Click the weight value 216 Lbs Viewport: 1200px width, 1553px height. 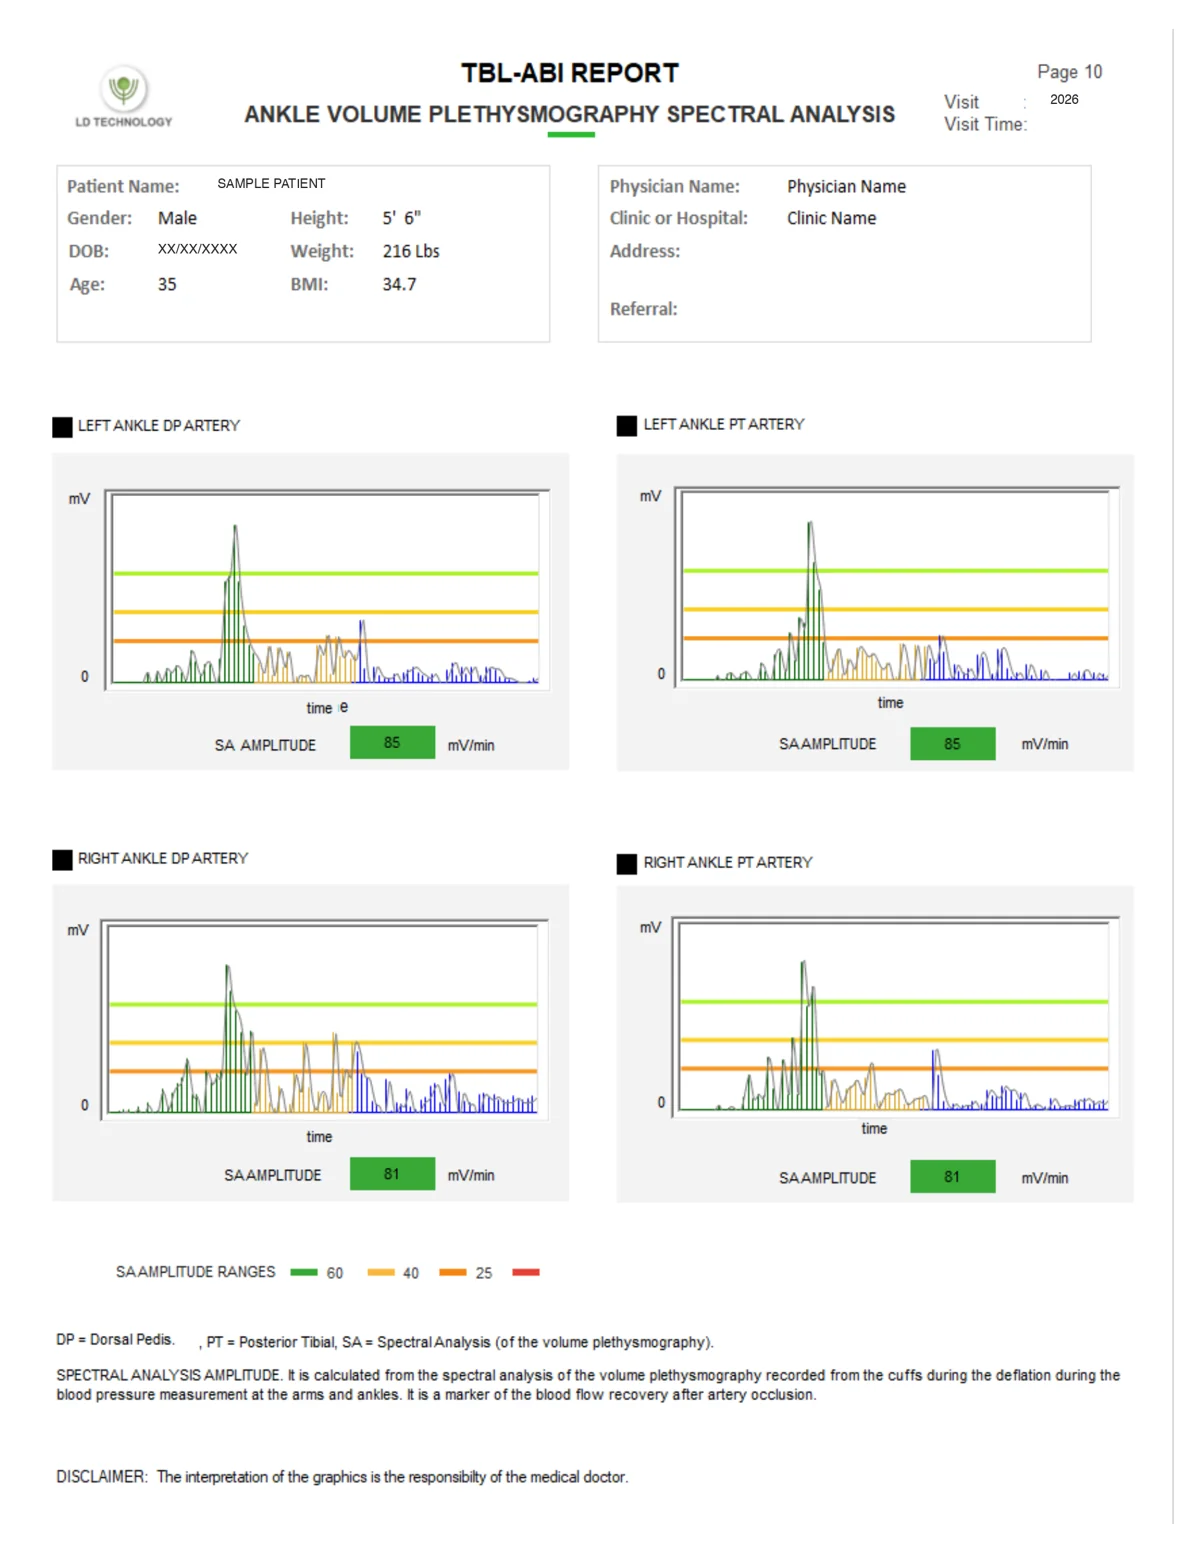coord(411,251)
